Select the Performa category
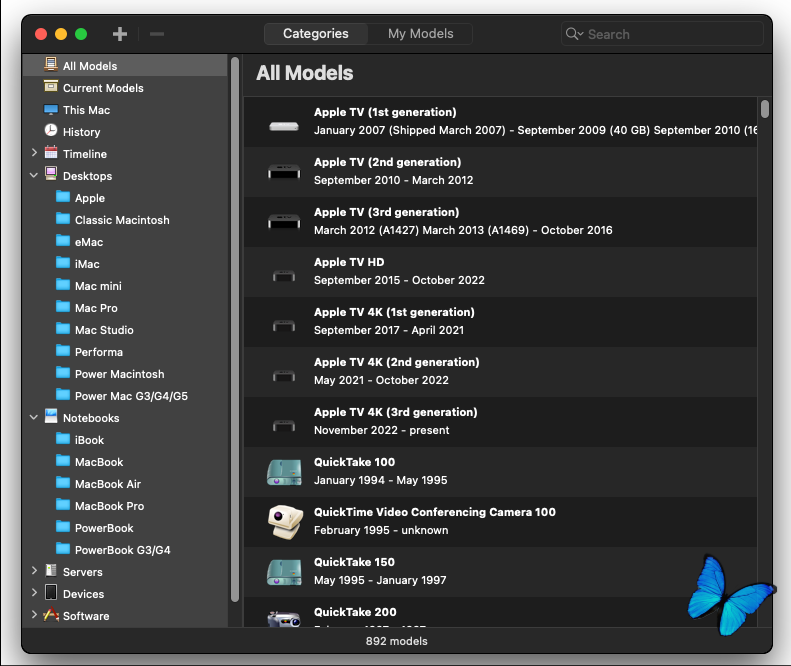 click(125, 352)
